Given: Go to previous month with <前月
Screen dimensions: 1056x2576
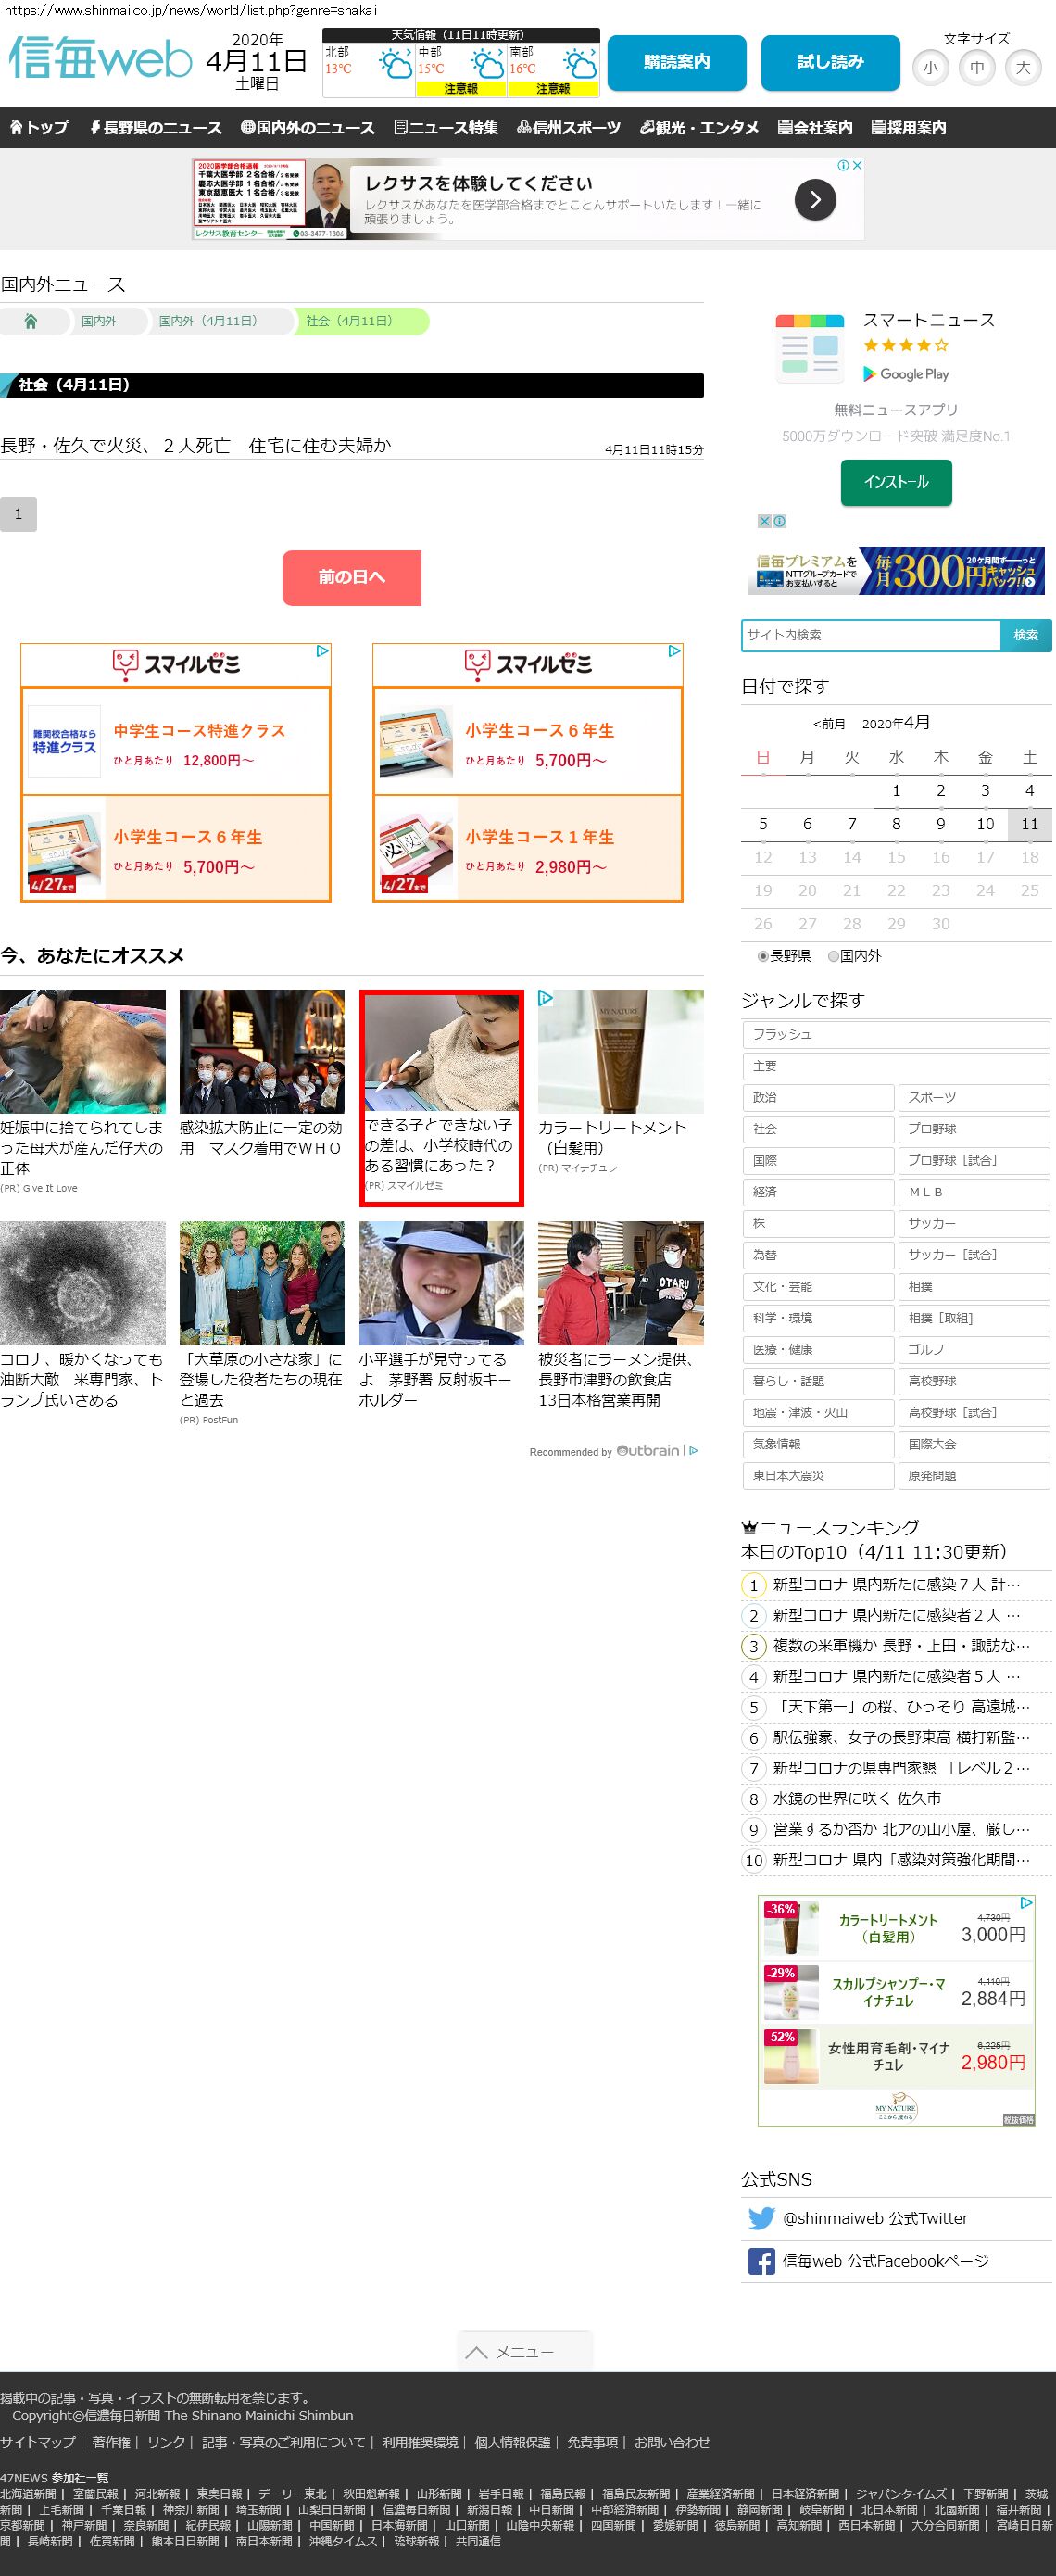Looking at the screenshot, I should point(829,724).
